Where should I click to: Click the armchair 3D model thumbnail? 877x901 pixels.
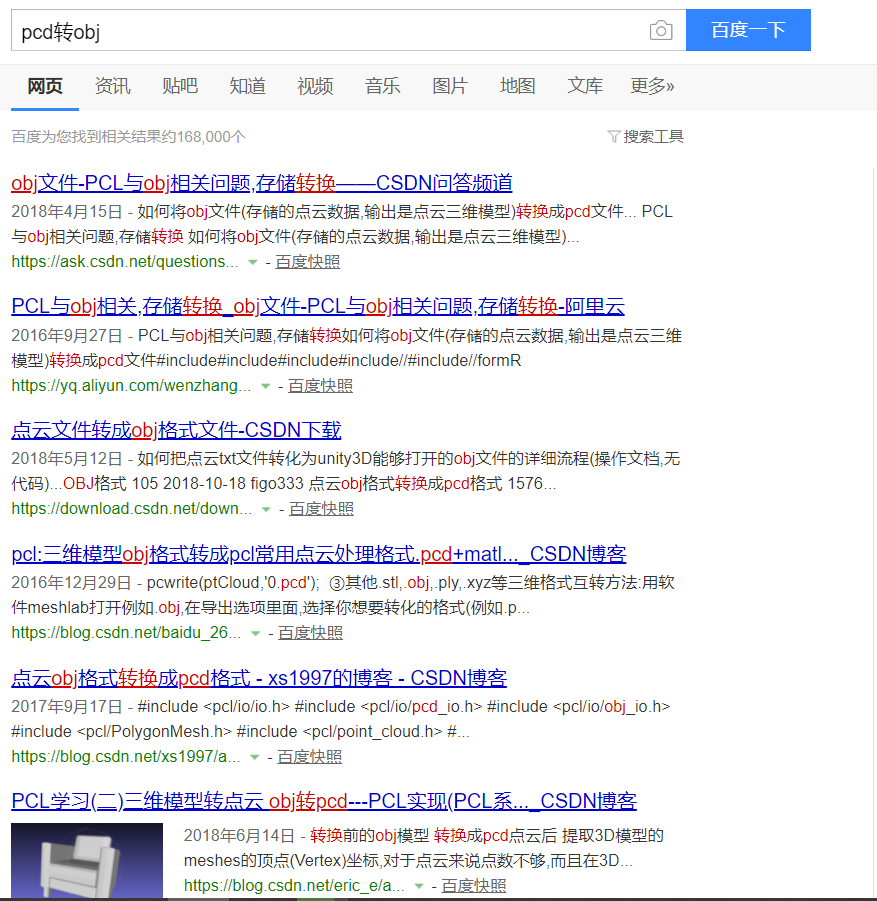click(x=87, y=860)
